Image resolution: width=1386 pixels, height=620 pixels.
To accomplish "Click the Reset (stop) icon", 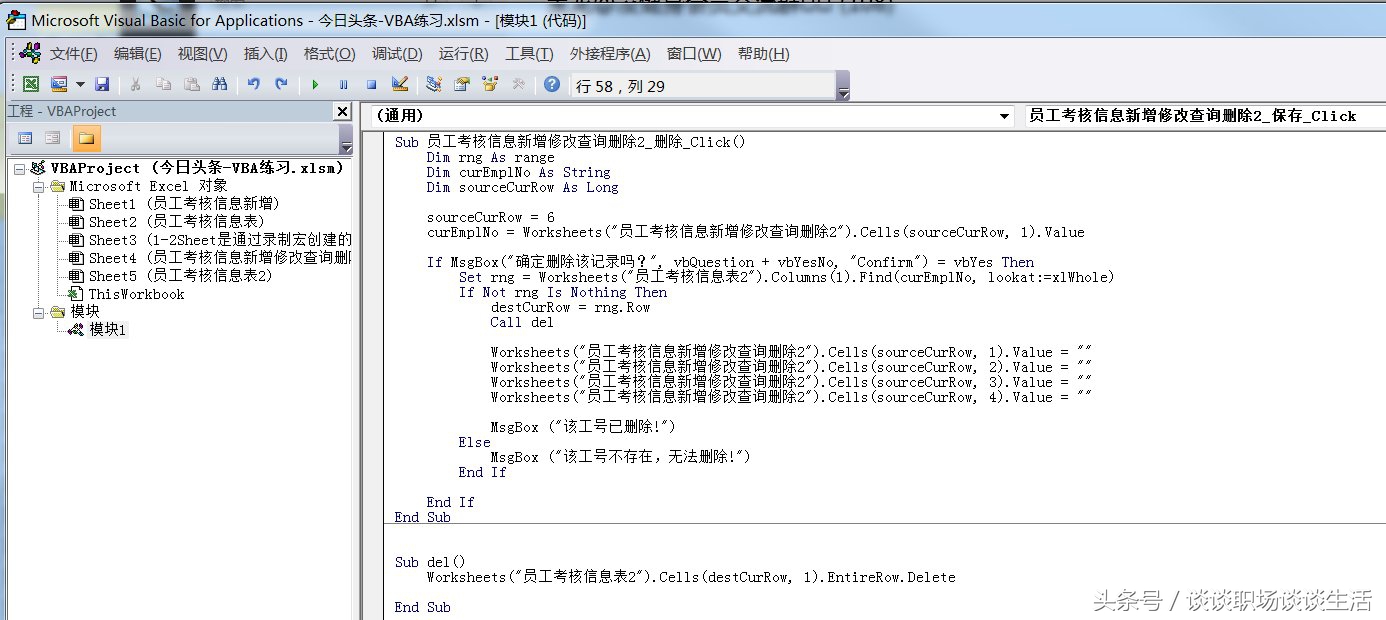I will [x=372, y=84].
